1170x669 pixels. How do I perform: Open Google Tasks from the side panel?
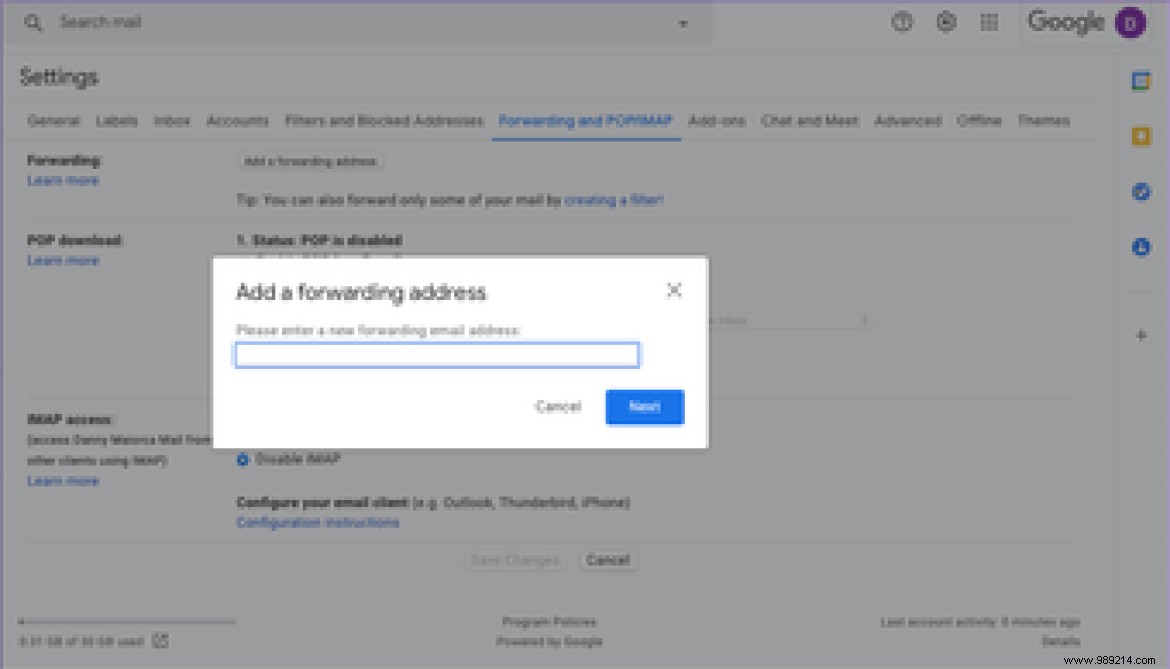coord(1141,190)
